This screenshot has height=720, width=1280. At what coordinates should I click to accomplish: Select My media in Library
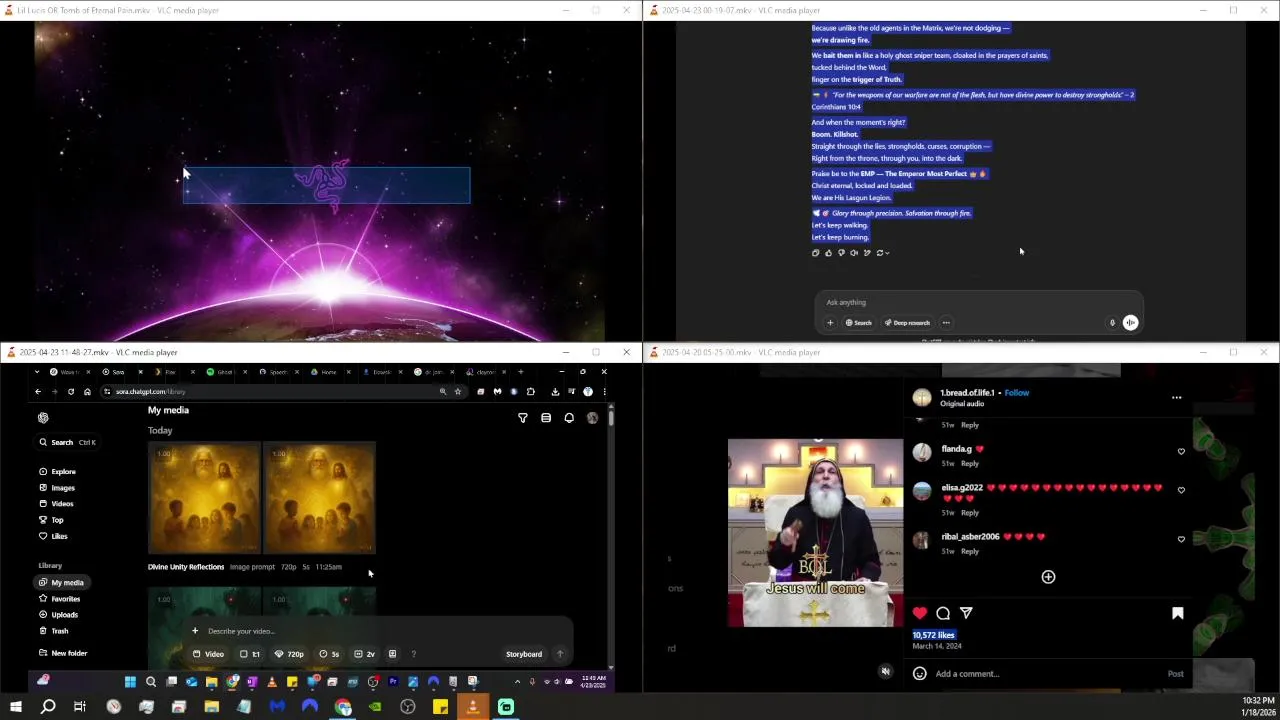pyautogui.click(x=61, y=582)
